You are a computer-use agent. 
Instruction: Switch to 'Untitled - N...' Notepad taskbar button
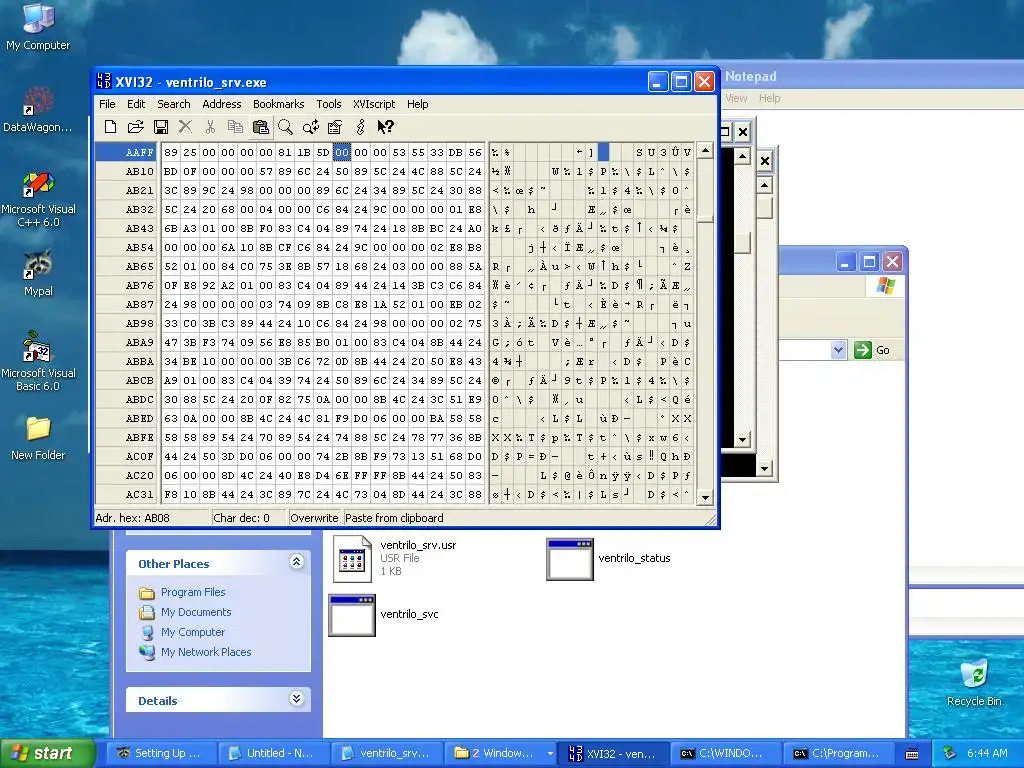(272, 753)
